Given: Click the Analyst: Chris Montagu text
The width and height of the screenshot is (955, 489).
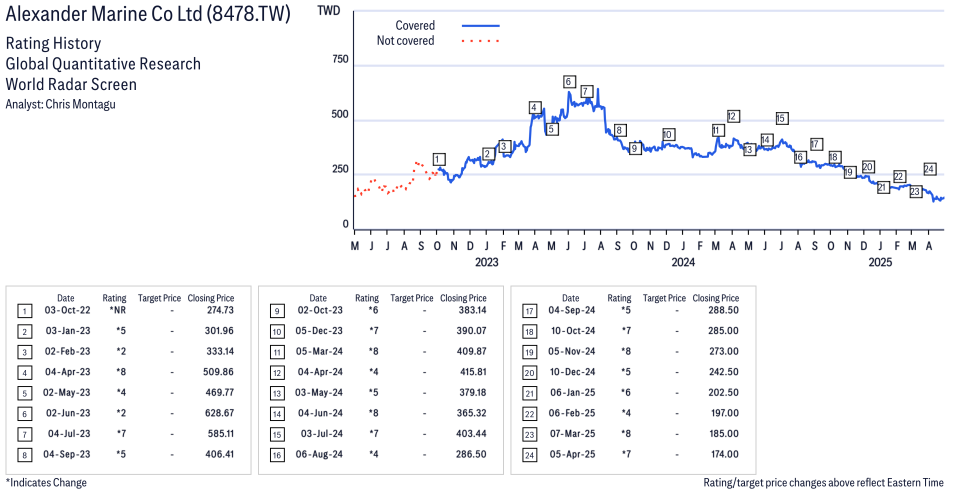Looking at the screenshot, I should tap(60, 104).
